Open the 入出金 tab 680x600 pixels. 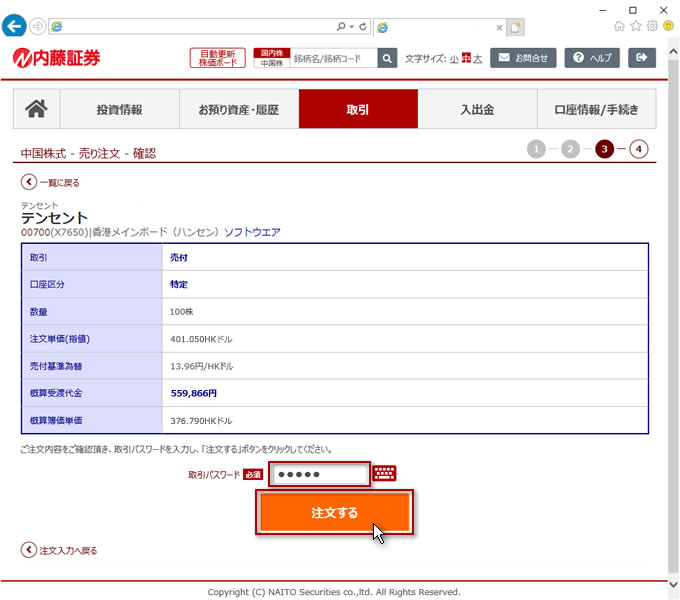click(x=477, y=109)
